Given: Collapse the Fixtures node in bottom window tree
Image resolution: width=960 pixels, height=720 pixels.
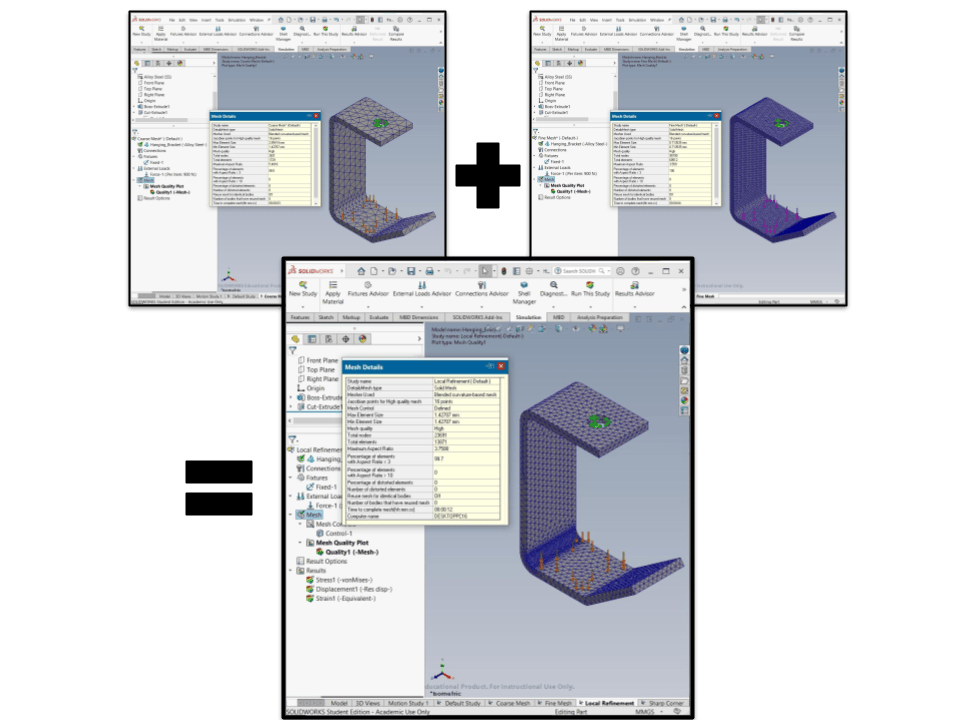Looking at the screenshot, I should [x=291, y=478].
